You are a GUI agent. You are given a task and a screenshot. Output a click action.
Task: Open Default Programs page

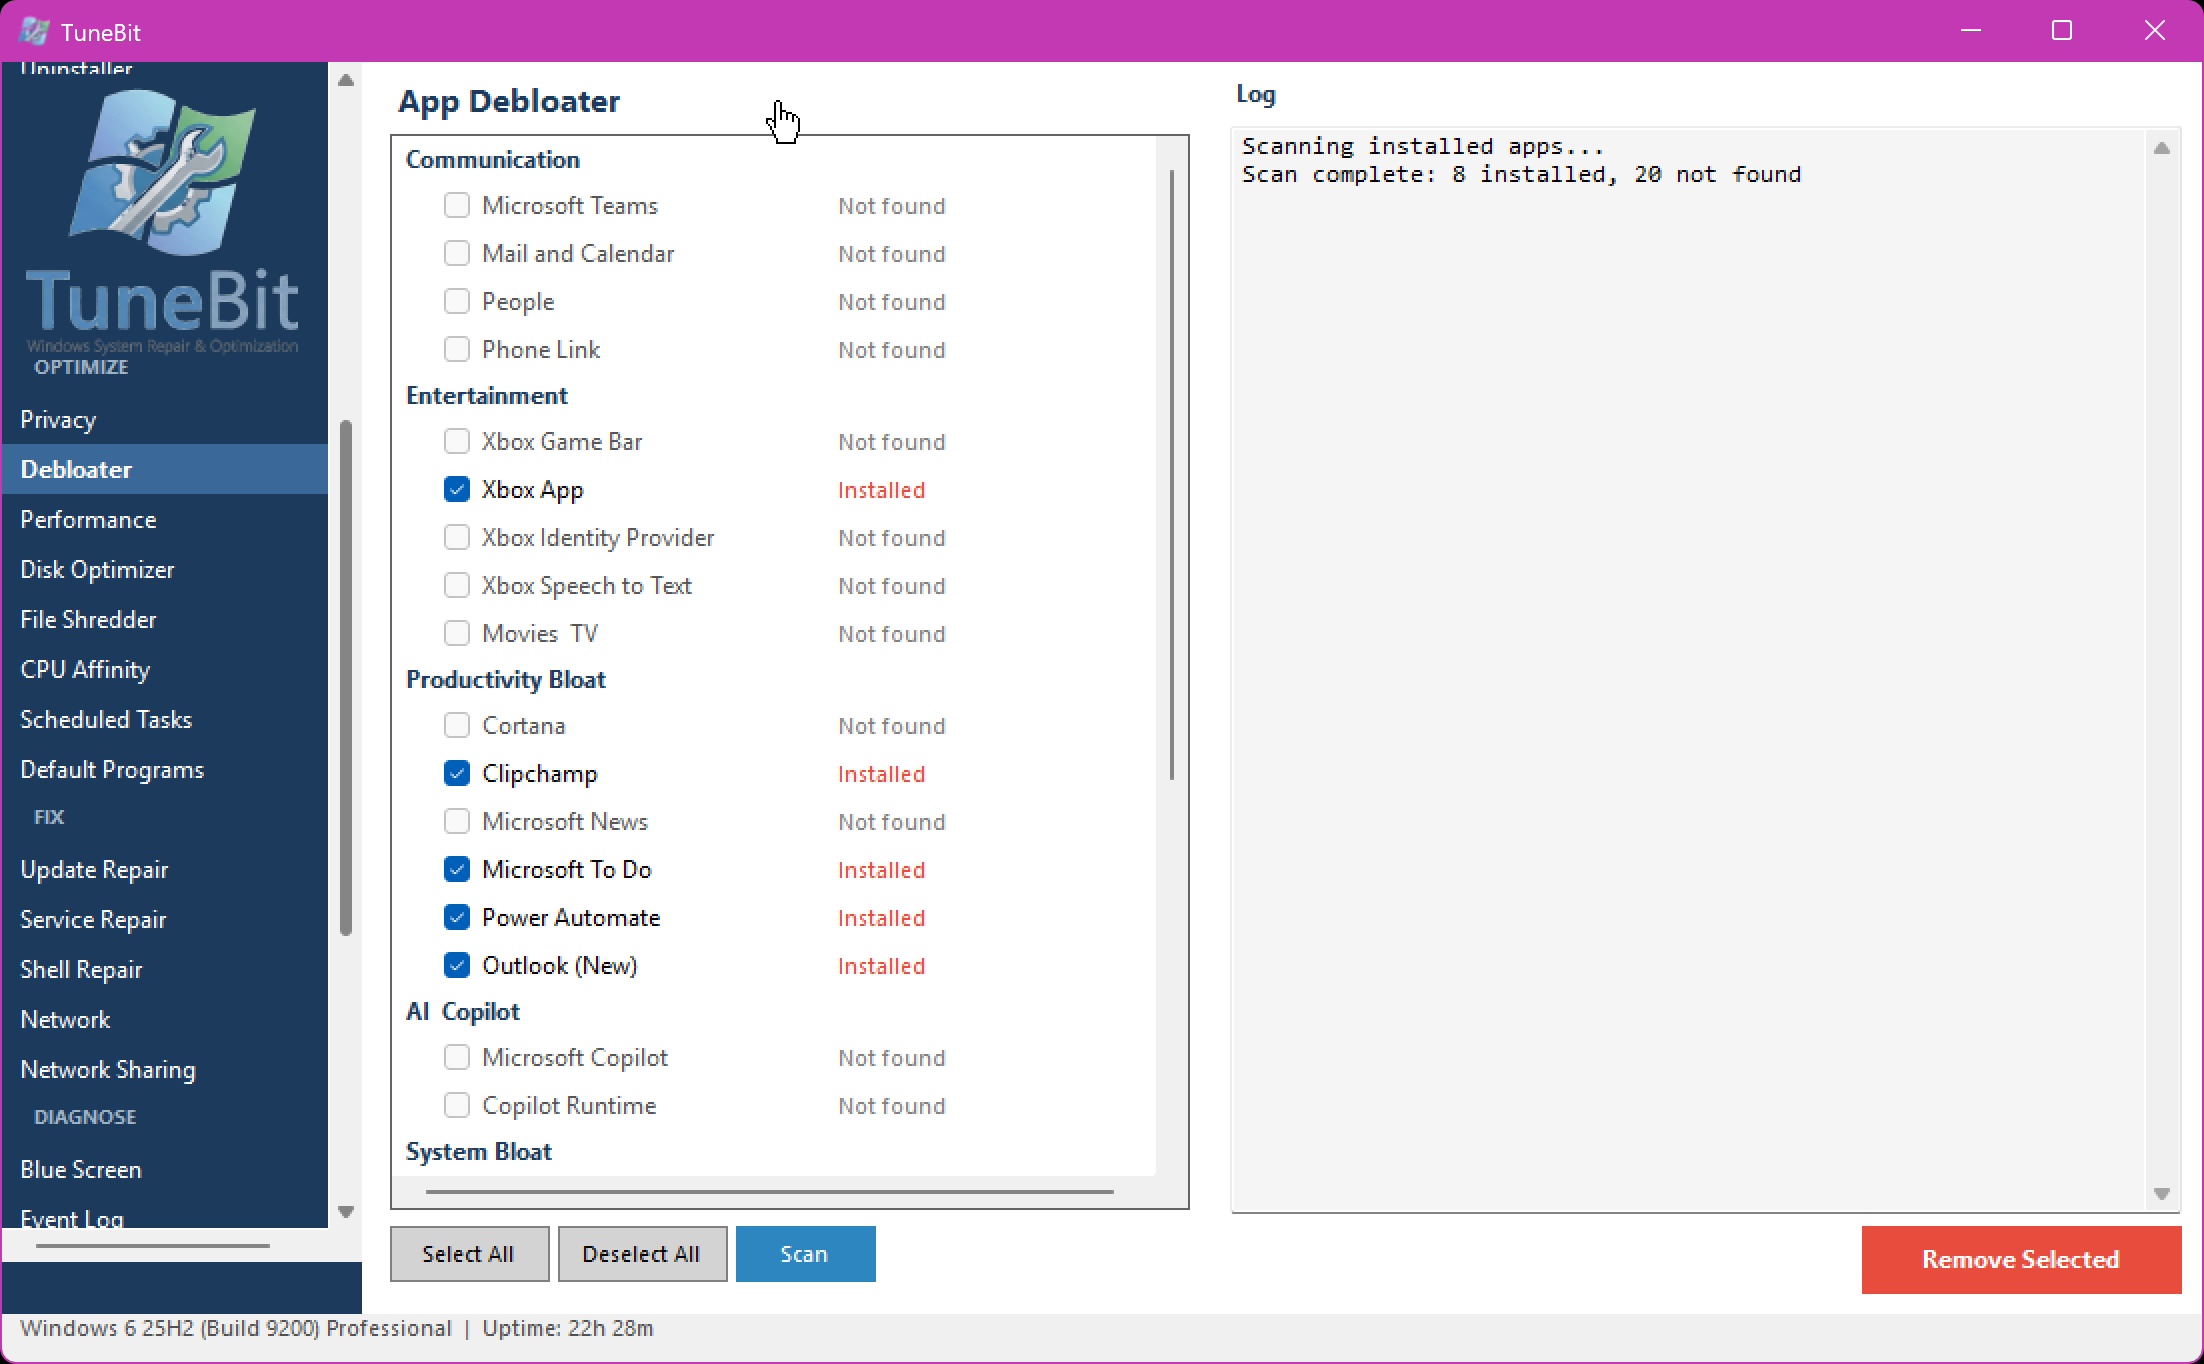(x=165, y=769)
